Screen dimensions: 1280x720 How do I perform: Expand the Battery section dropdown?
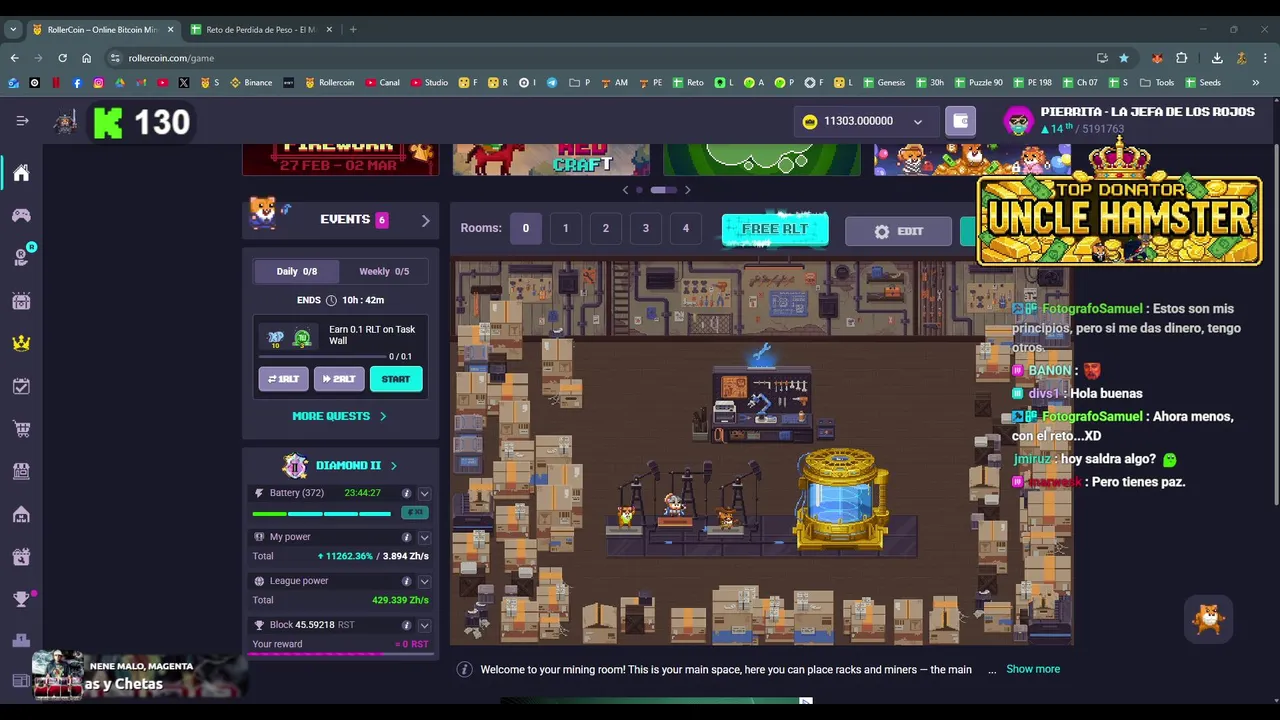(425, 493)
